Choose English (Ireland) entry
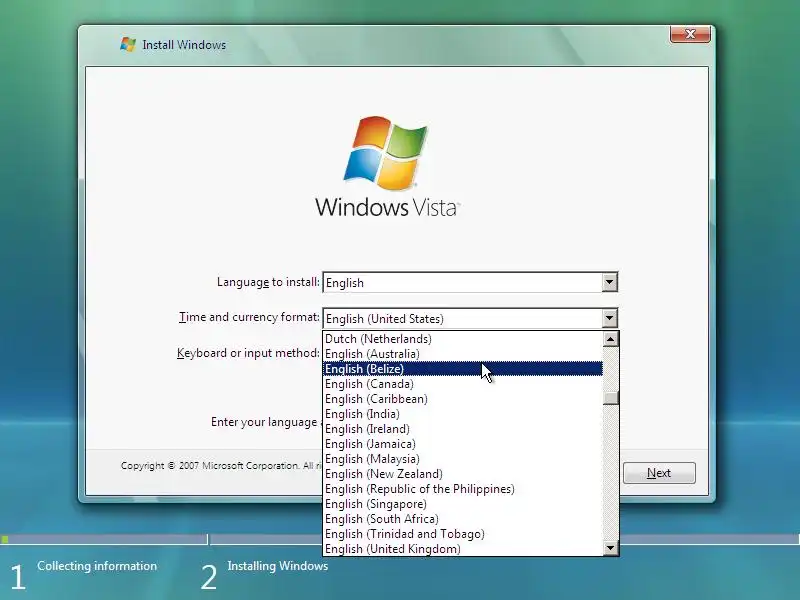This screenshot has width=800, height=600. 463,429
